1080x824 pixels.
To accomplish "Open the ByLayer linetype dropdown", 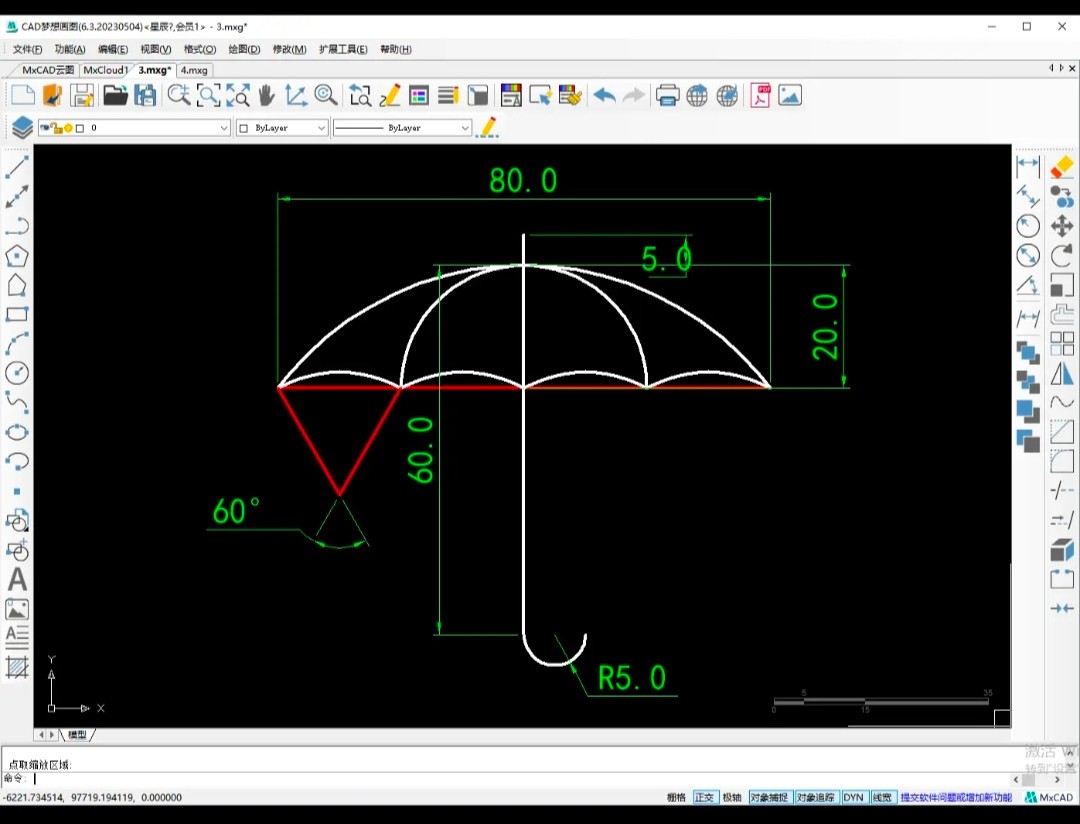I will [465, 128].
